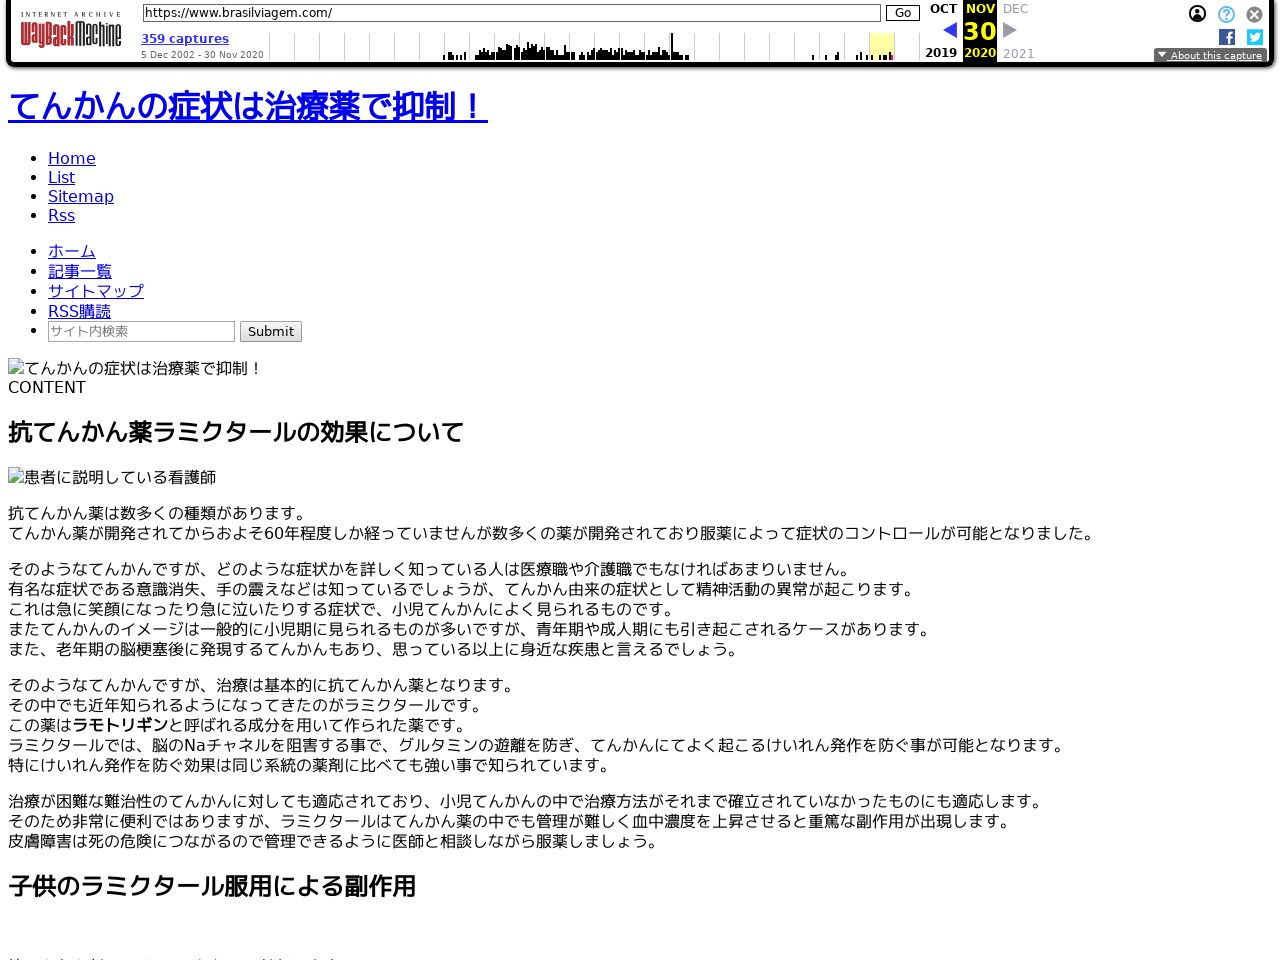Go to previous capture arrow
Screen dimensions: 1280x960
(950, 30)
